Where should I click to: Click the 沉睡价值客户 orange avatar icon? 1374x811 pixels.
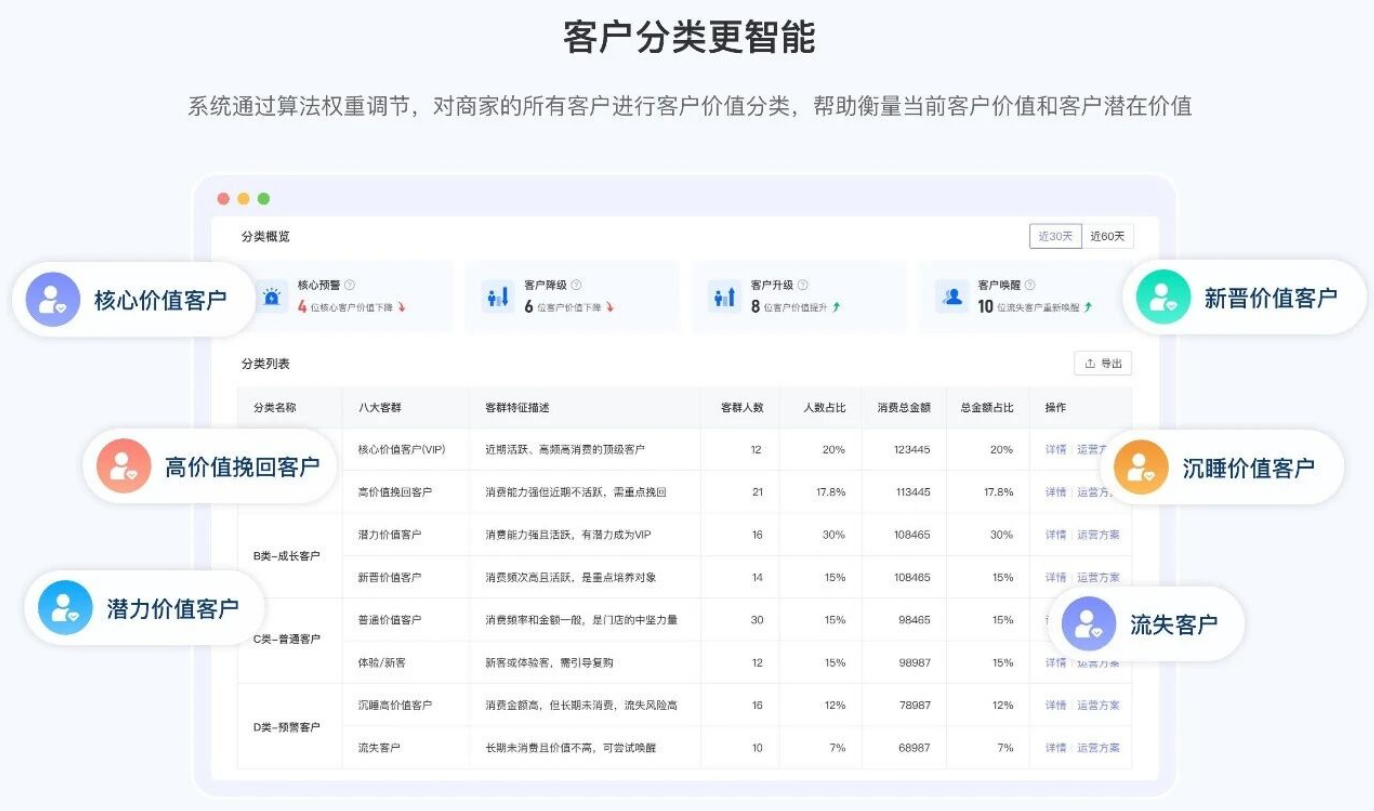click(1141, 468)
